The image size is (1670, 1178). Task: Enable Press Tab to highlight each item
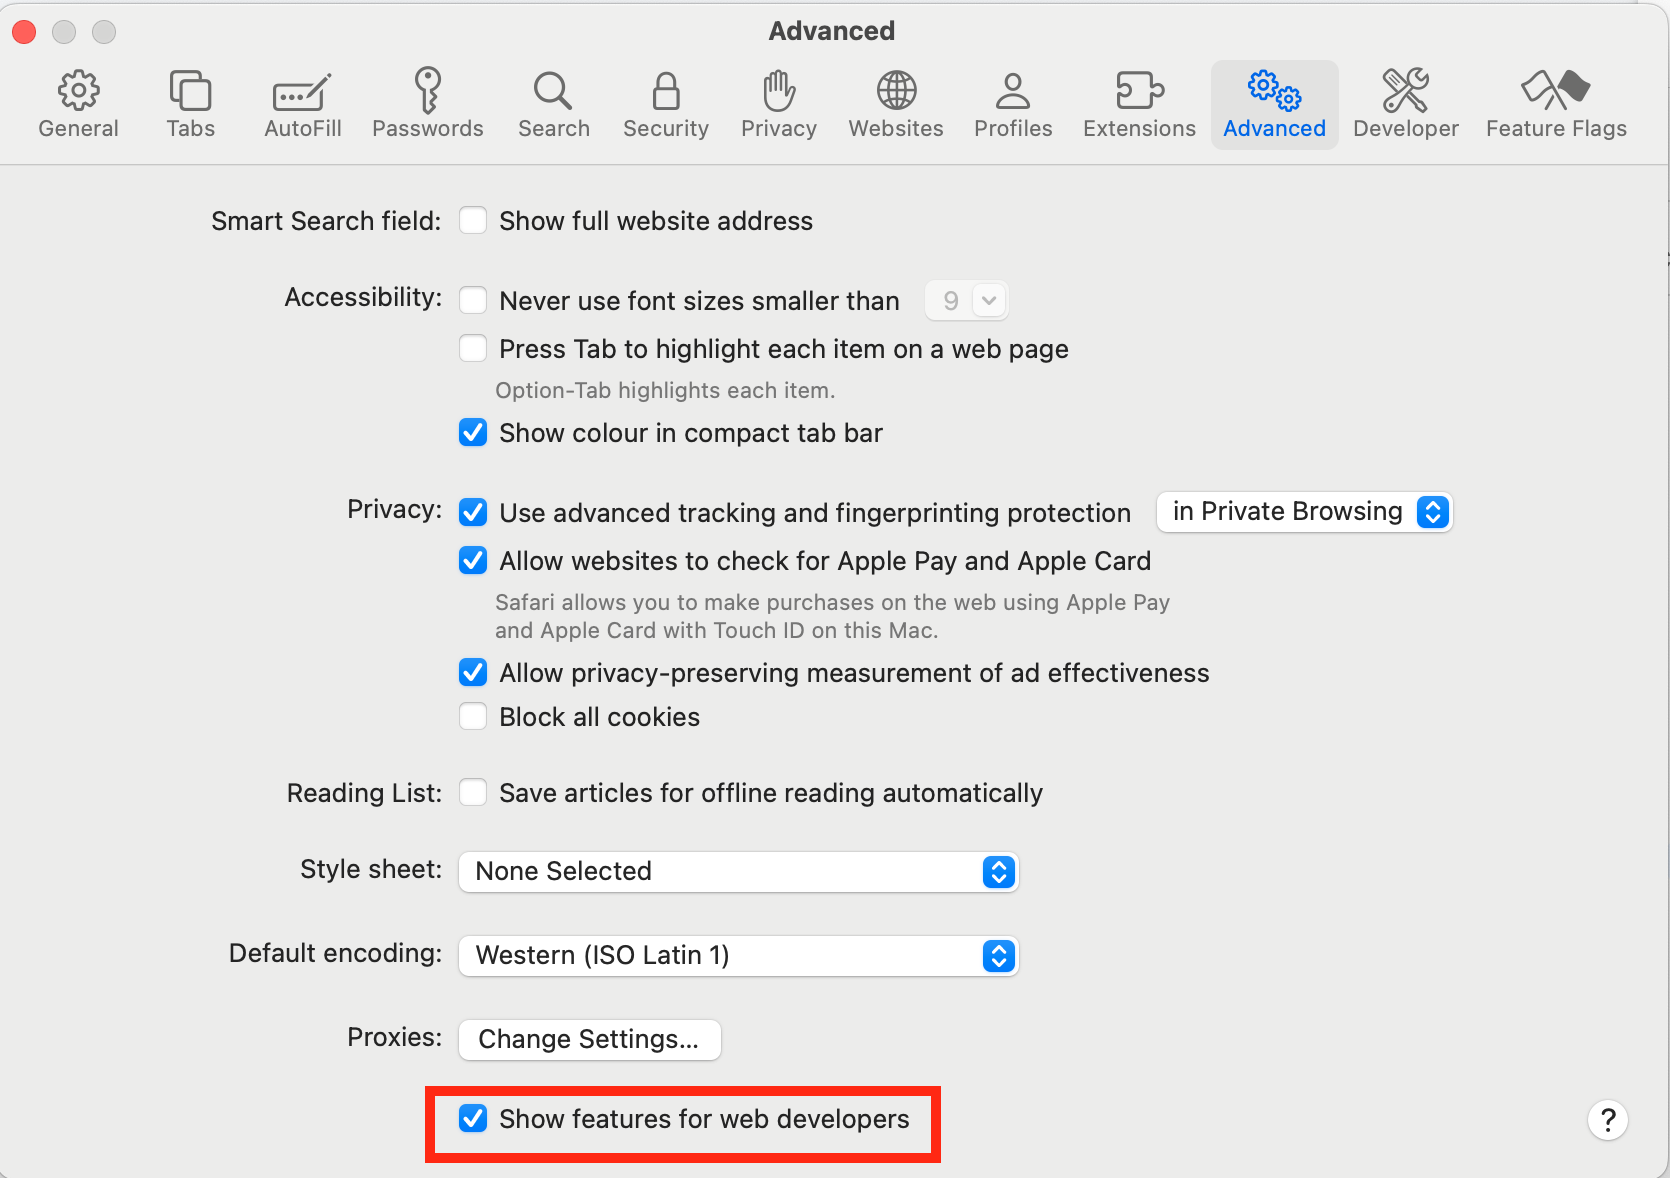click(x=473, y=348)
